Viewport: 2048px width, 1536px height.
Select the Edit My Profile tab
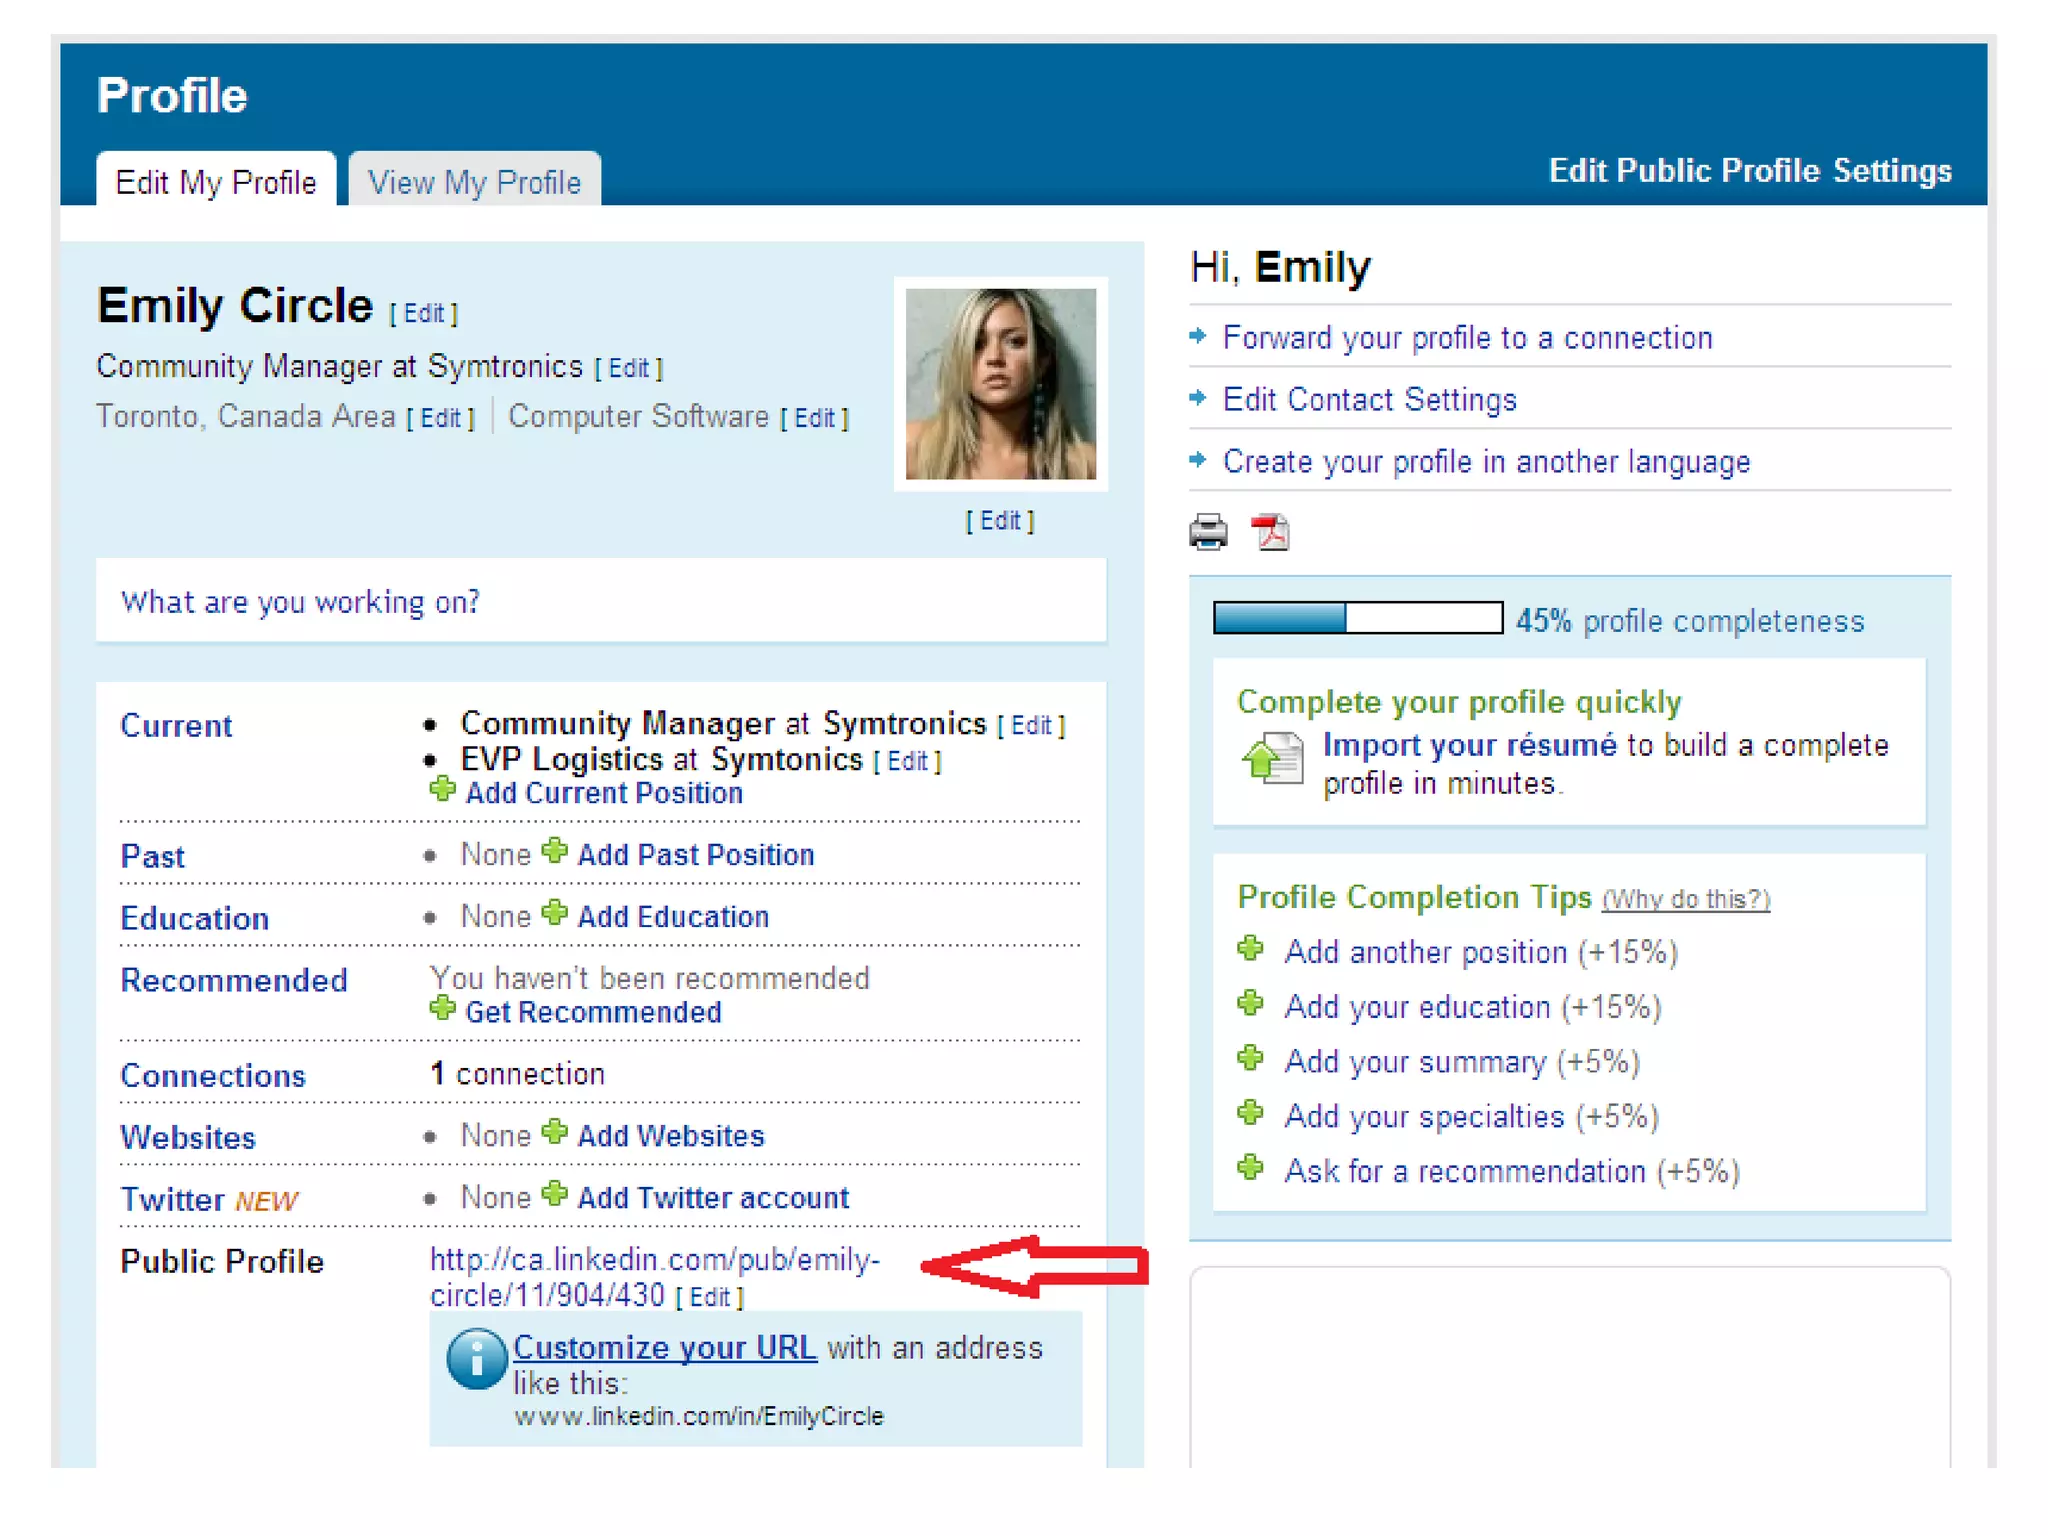click(x=216, y=182)
